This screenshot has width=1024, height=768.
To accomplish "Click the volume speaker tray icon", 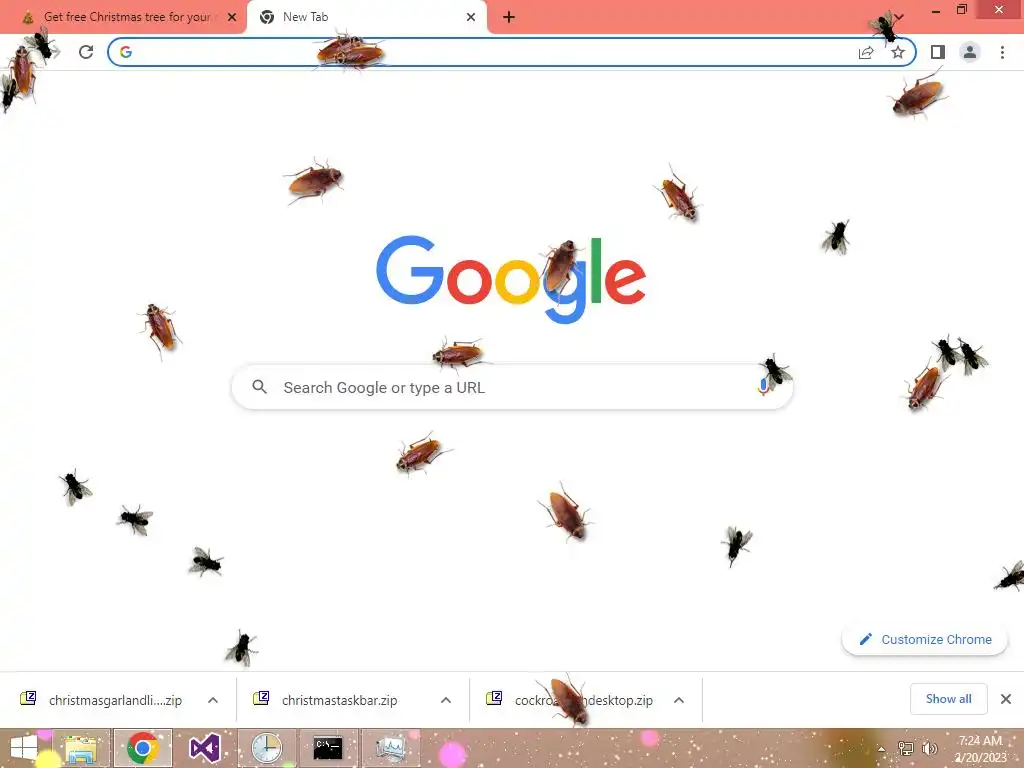I will tap(929, 748).
